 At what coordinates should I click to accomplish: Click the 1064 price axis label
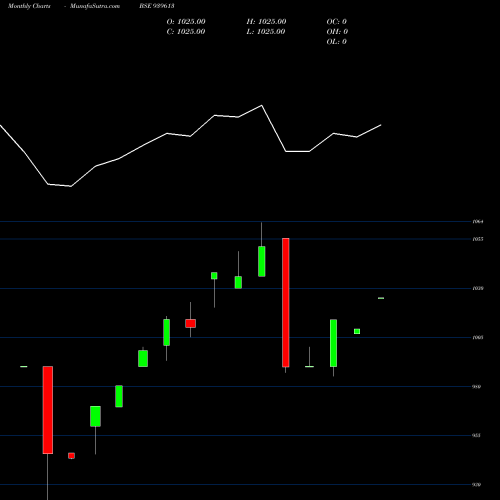[x=478, y=221]
